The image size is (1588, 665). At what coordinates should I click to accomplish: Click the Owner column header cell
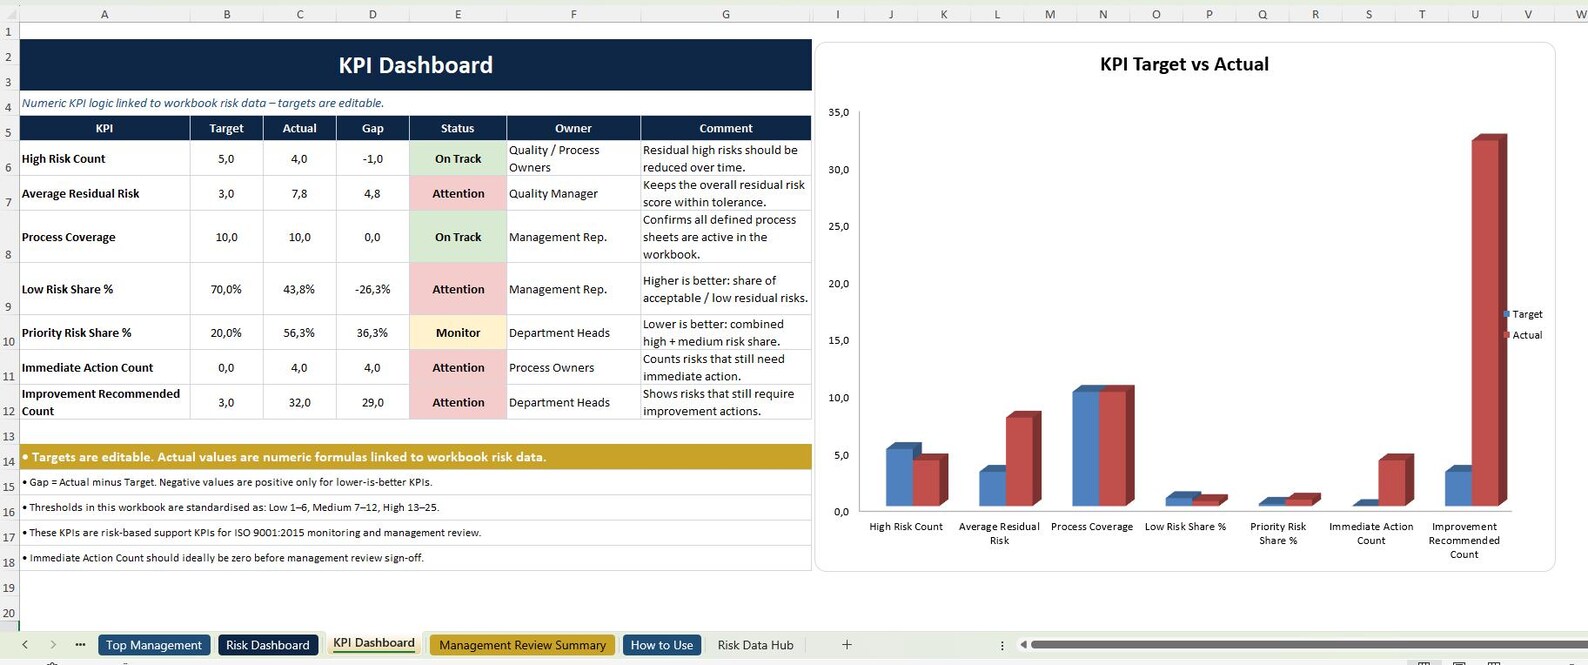pos(574,128)
